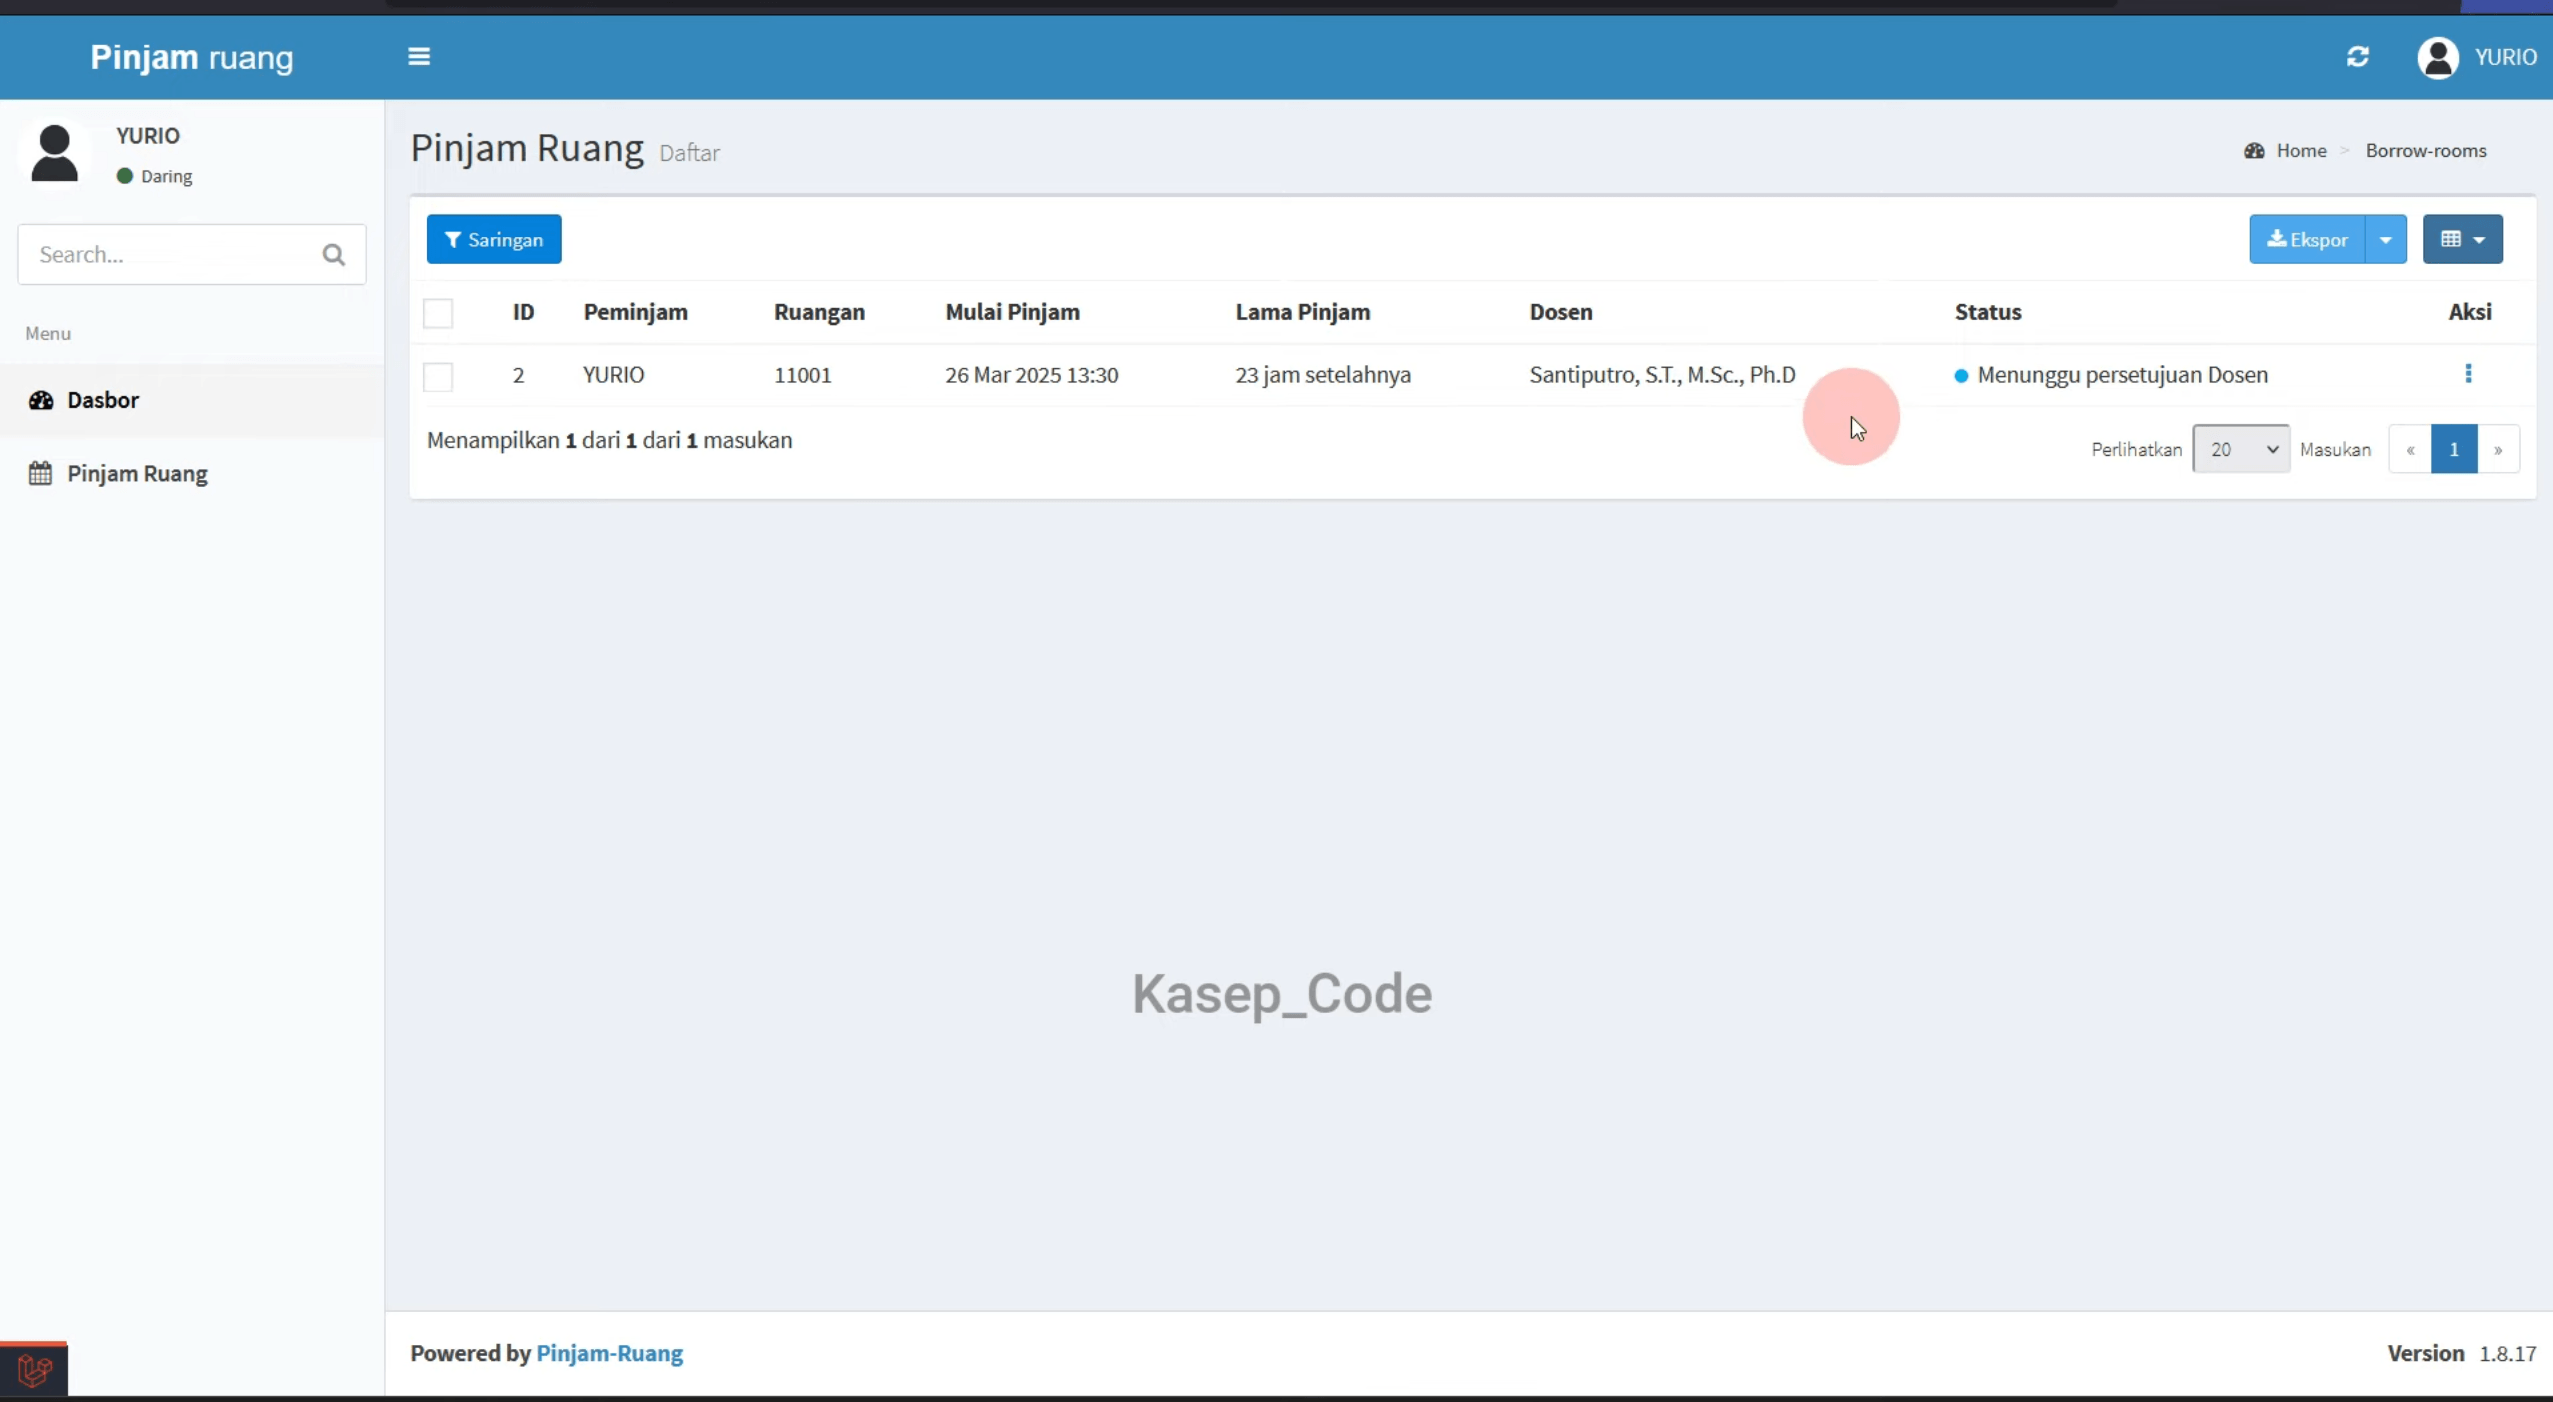Click the Ekspor export button
The width and height of the screenshot is (2553, 1402).
pos(2307,240)
